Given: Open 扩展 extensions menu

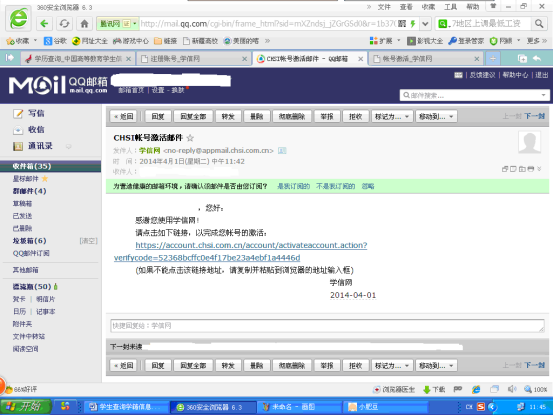Looking at the screenshot, I should [x=381, y=41].
